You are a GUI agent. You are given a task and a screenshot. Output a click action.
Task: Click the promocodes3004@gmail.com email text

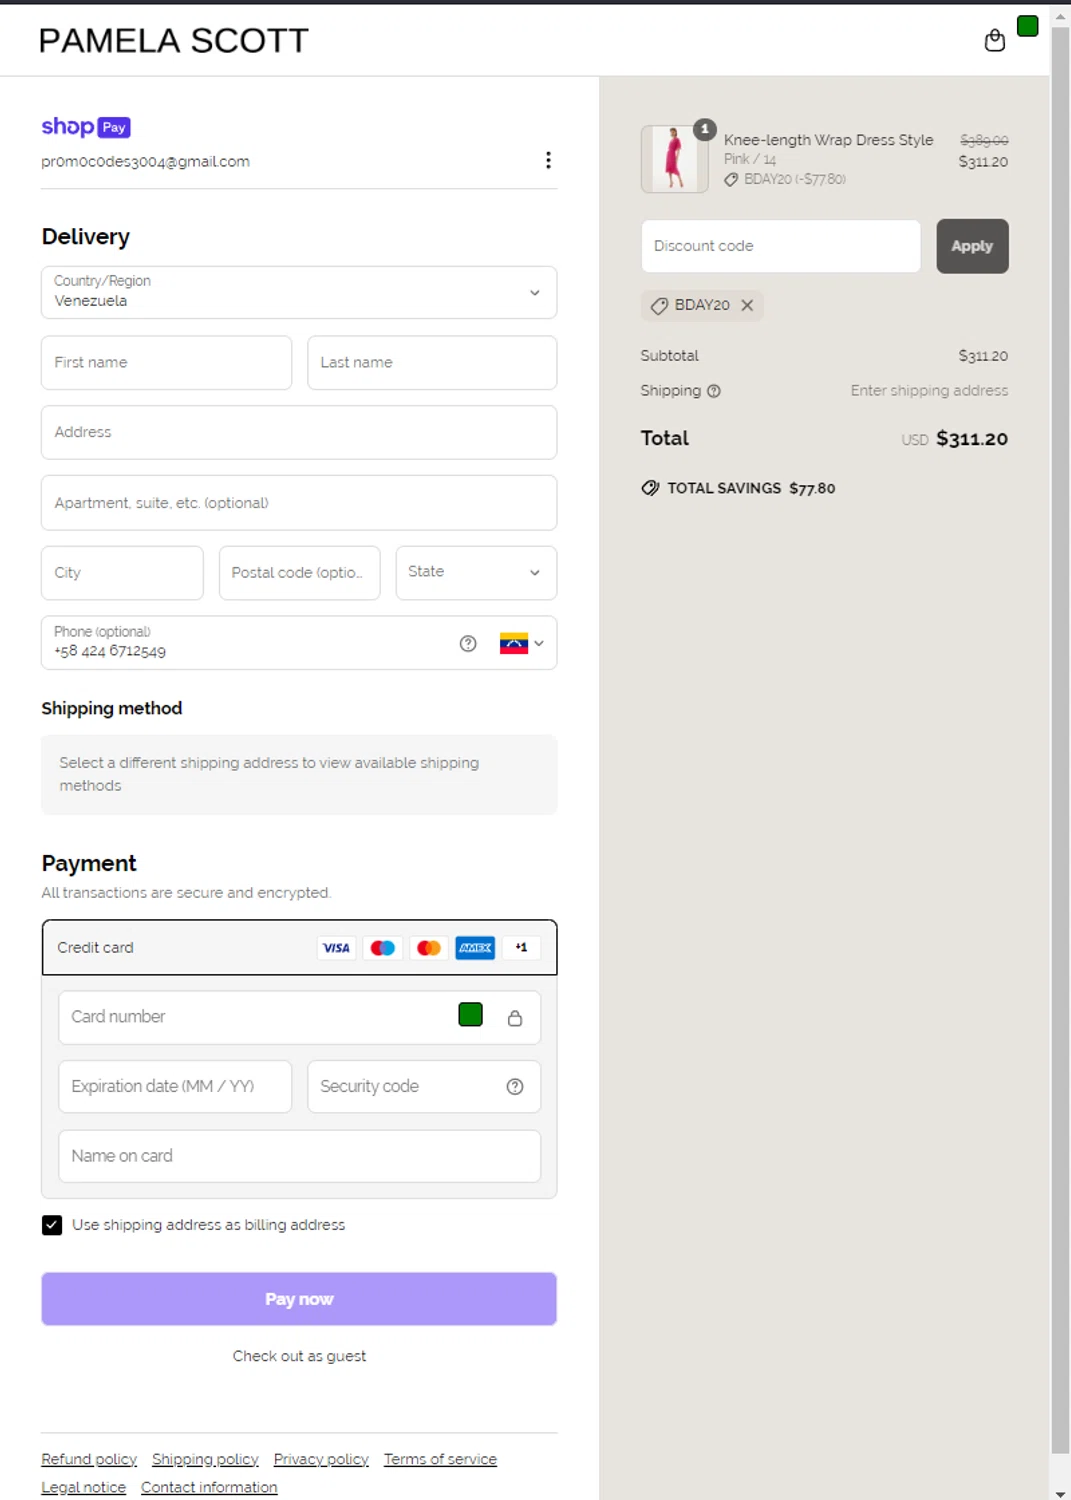[x=145, y=162]
